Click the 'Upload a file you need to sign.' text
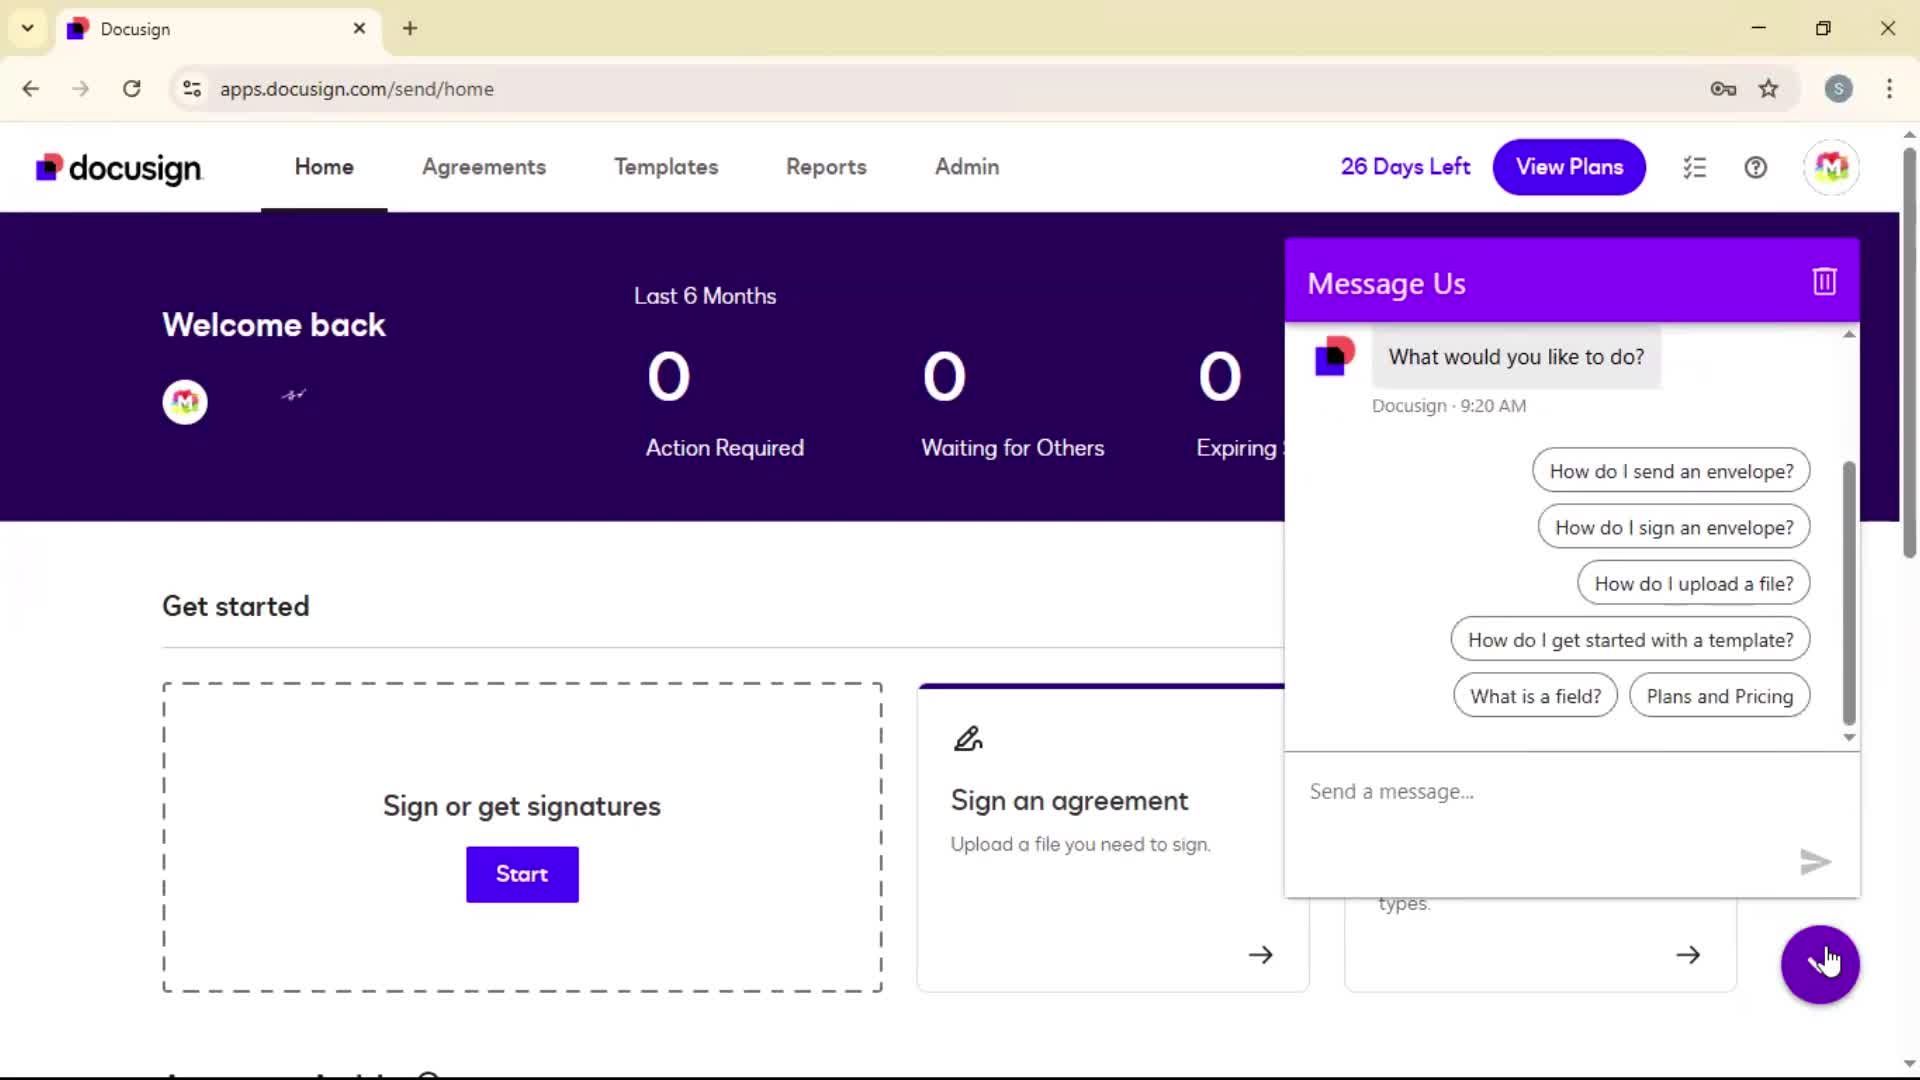Screen dimensions: 1920x1080 pos(1080,845)
